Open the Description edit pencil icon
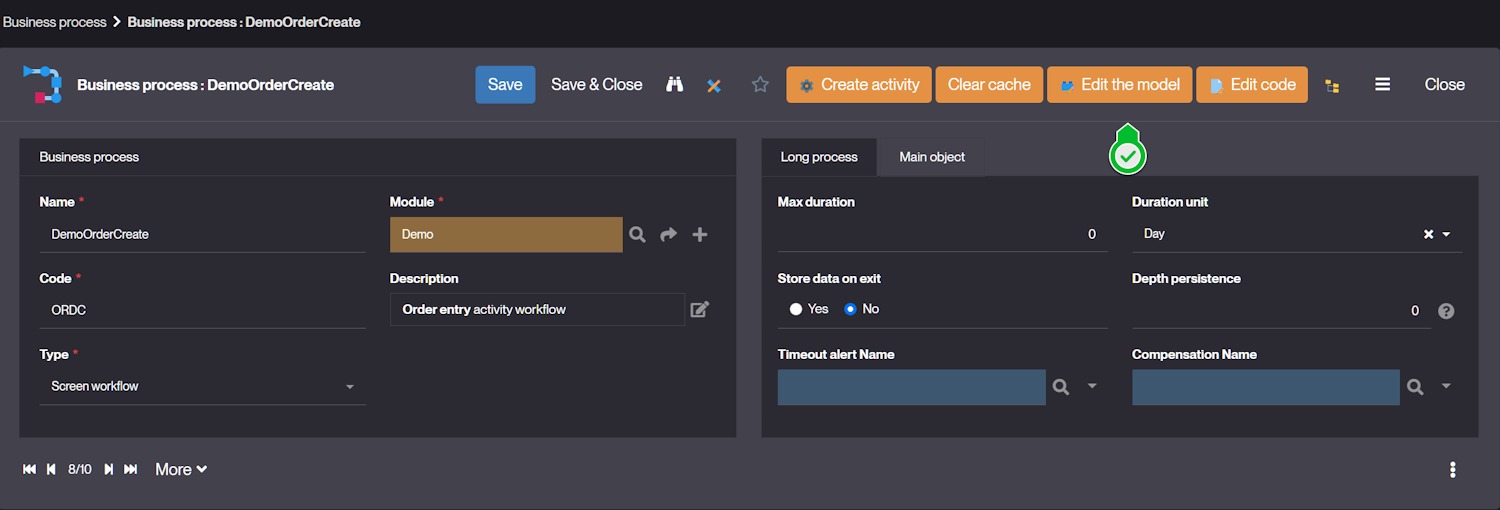The width and height of the screenshot is (1500, 510). [x=700, y=310]
